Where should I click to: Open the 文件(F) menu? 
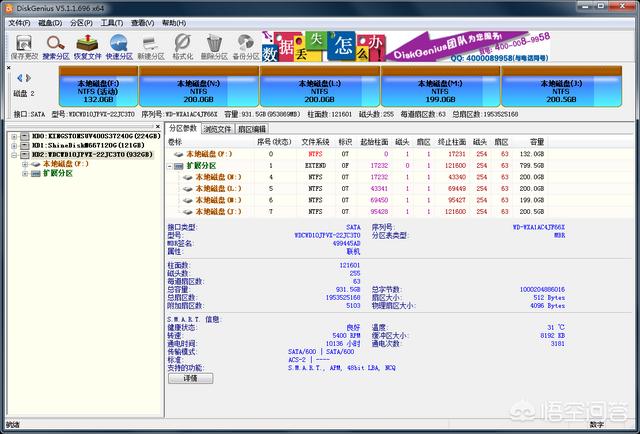tap(19, 23)
